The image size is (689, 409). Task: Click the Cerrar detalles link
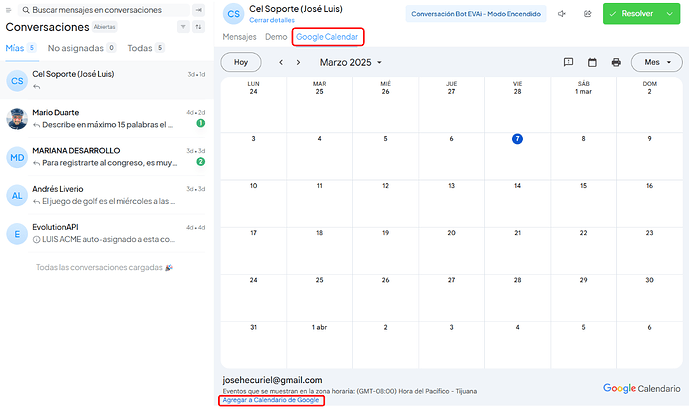click(x=272, y=20)
